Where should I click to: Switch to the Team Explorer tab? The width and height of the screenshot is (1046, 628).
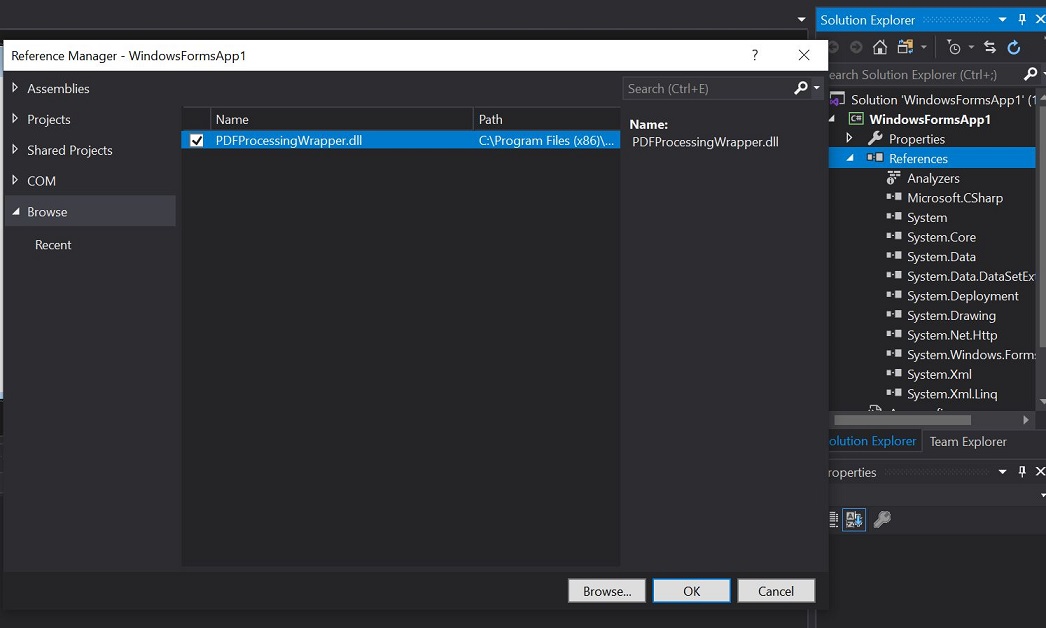[967, 441]
